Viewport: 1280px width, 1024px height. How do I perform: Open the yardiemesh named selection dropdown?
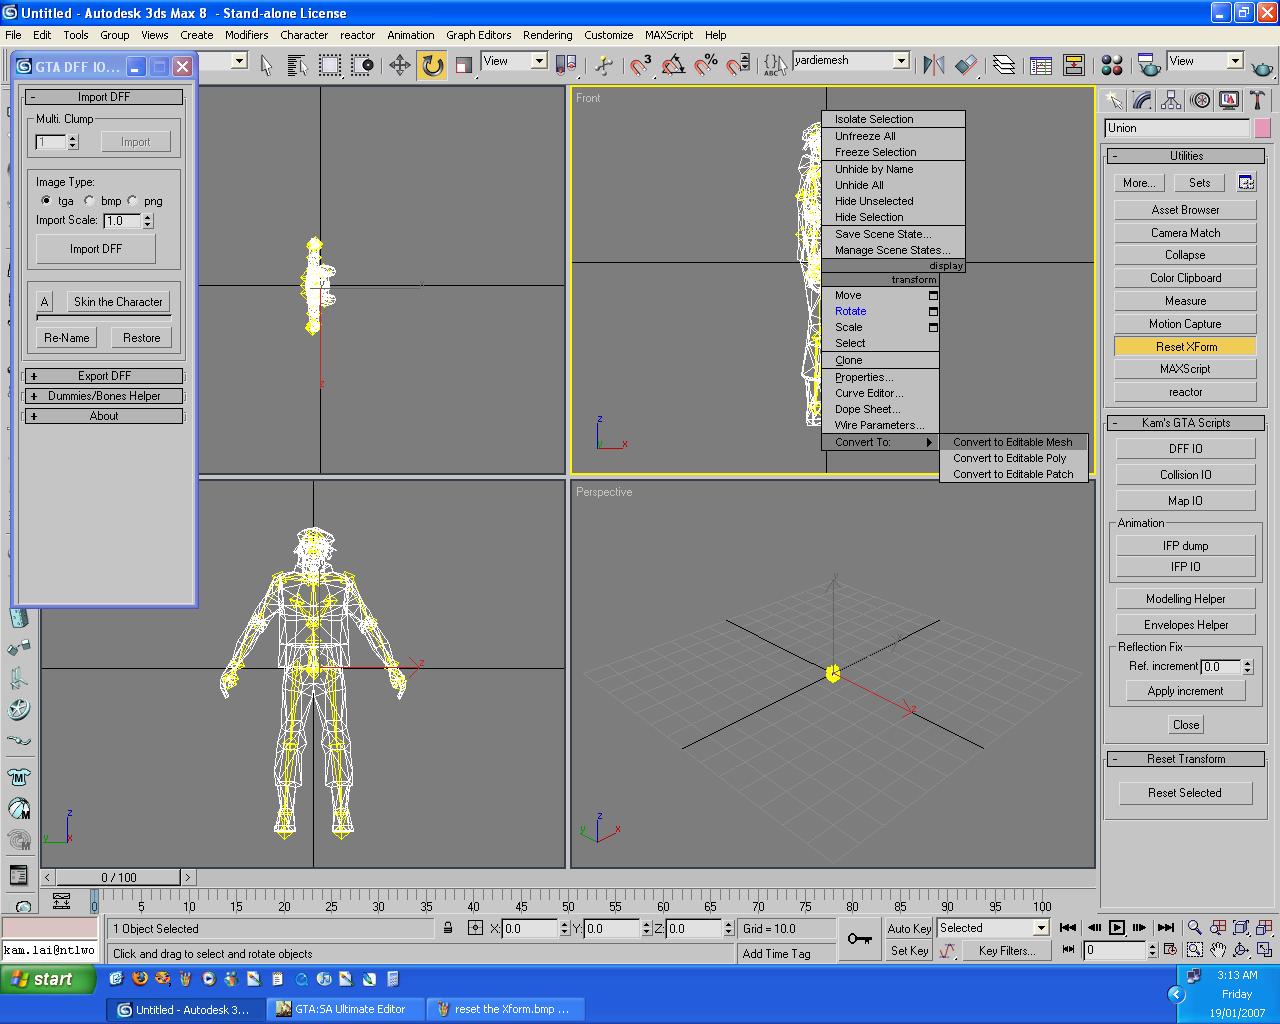tap(900, 61)
